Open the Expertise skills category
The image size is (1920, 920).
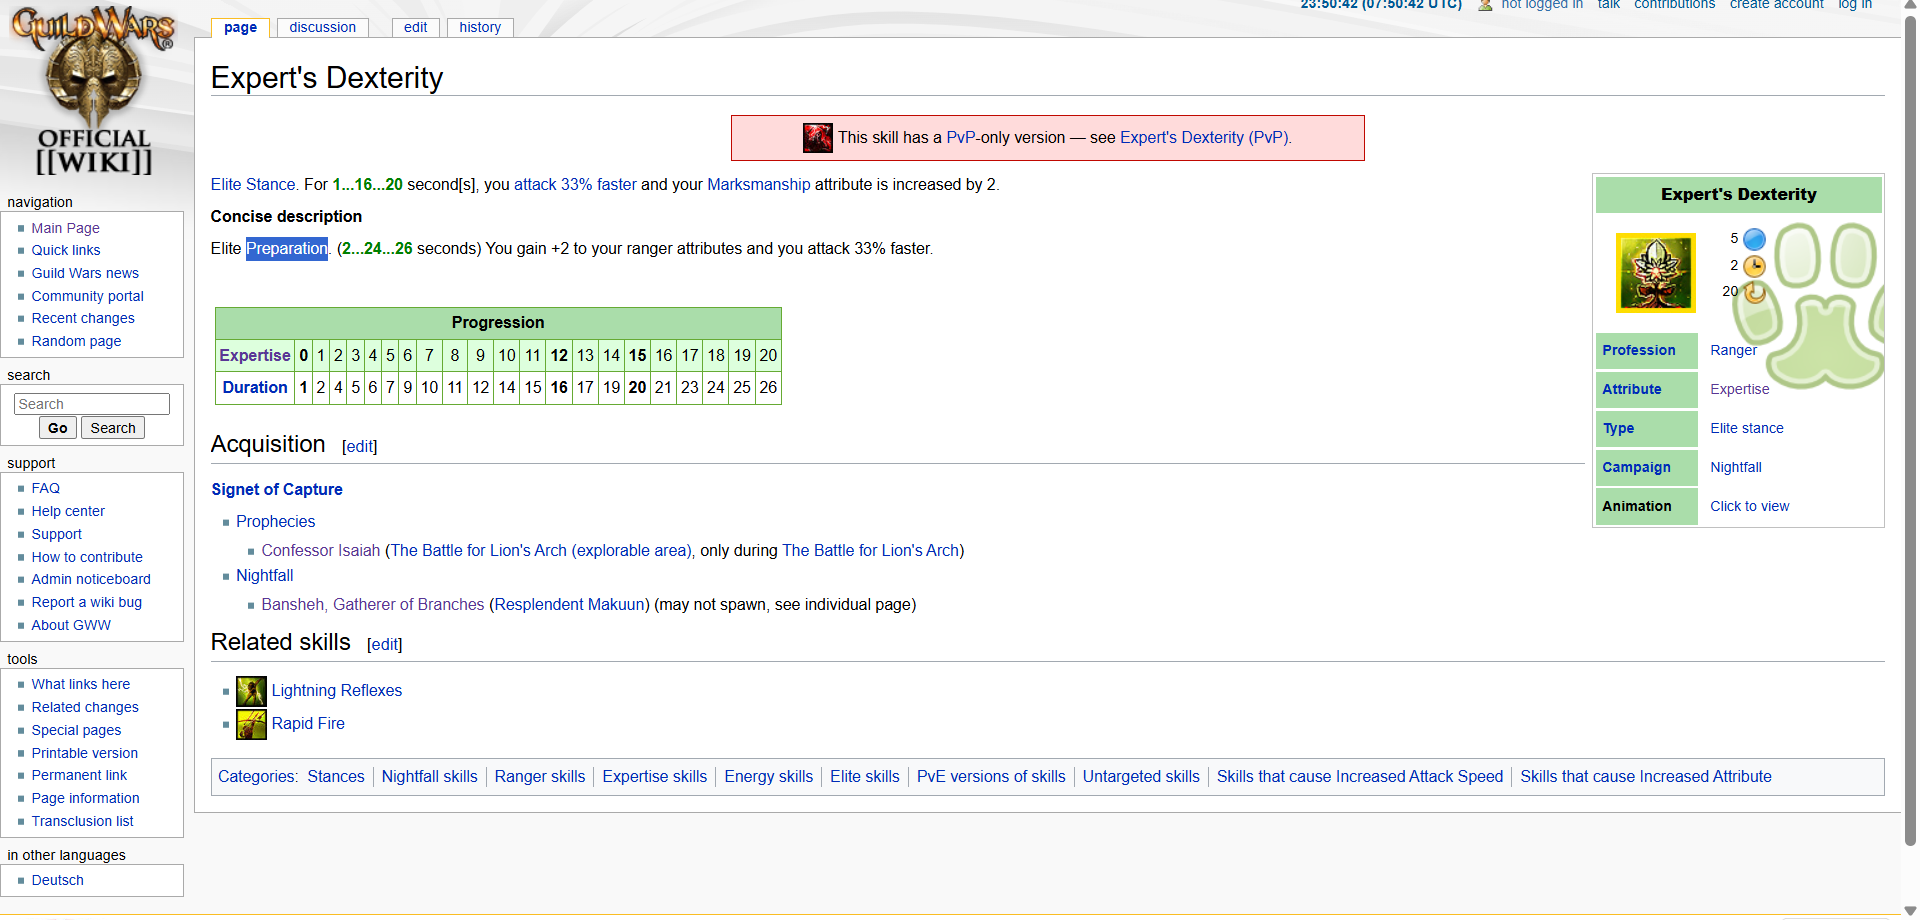click(654, 776)
